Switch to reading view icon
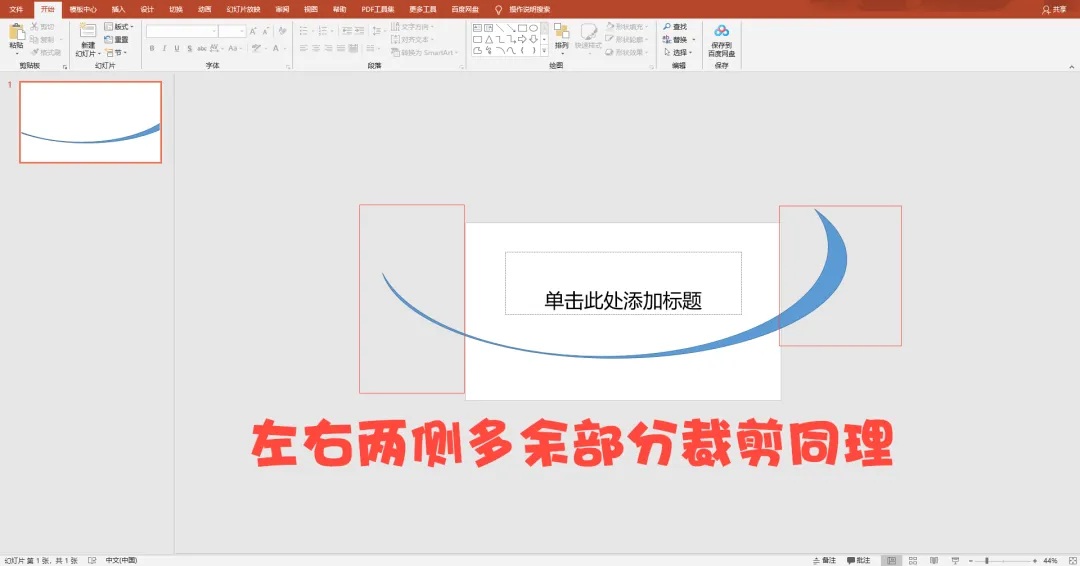This screenshot has height=566, width=1080. coord(933,560)
